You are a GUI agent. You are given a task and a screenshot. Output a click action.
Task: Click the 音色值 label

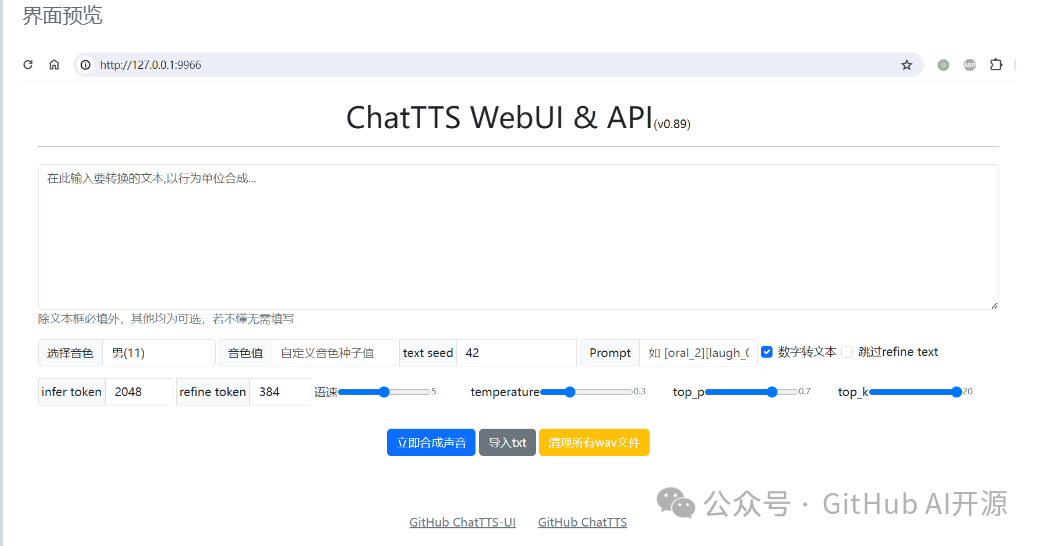246,353
